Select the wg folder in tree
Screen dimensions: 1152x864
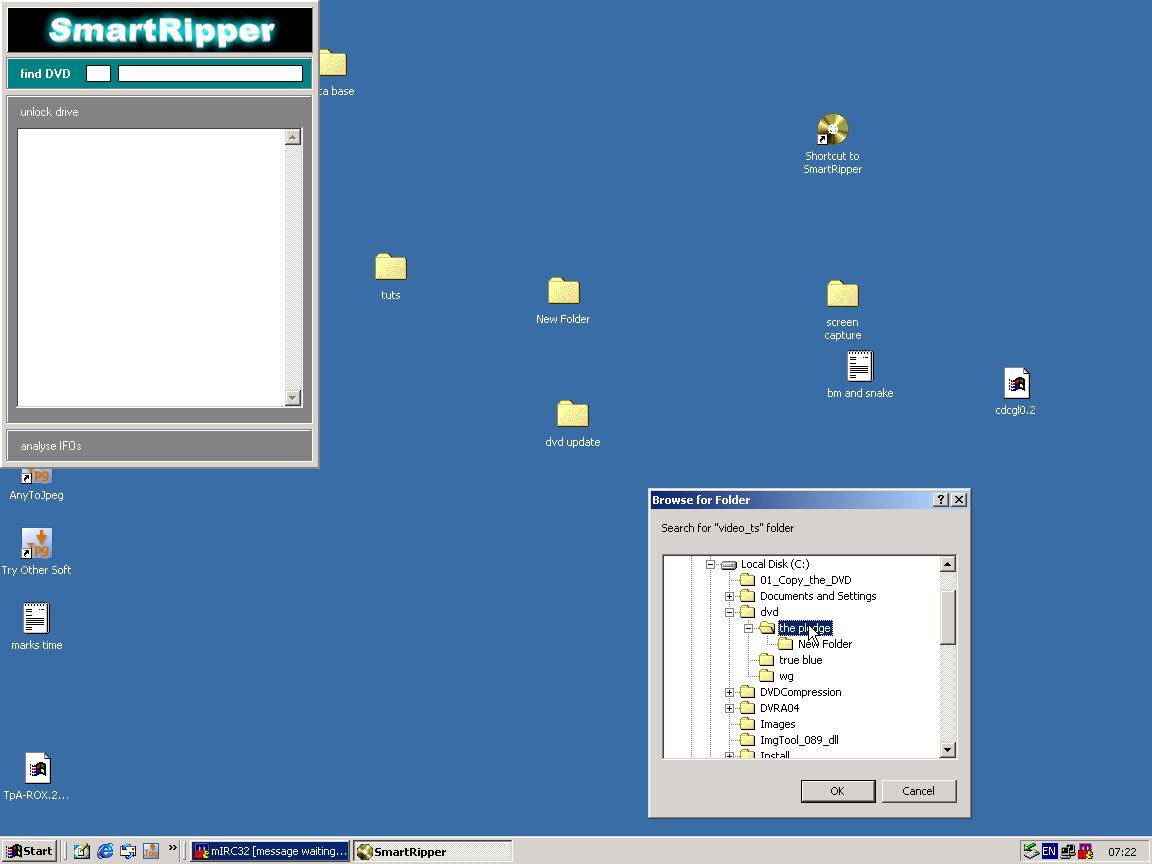pyautogui.click(x=786, y=676)
